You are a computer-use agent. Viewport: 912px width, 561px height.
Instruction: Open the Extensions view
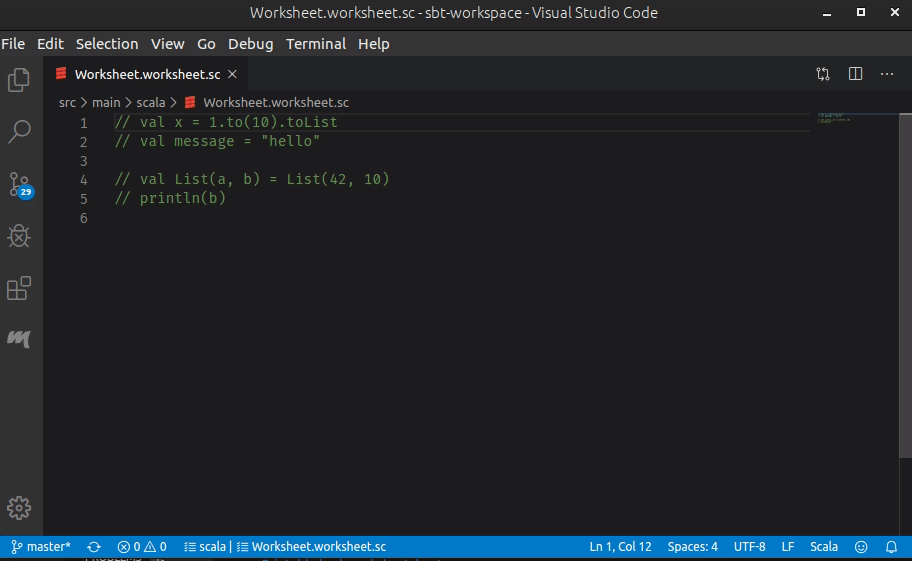(19, 288)
